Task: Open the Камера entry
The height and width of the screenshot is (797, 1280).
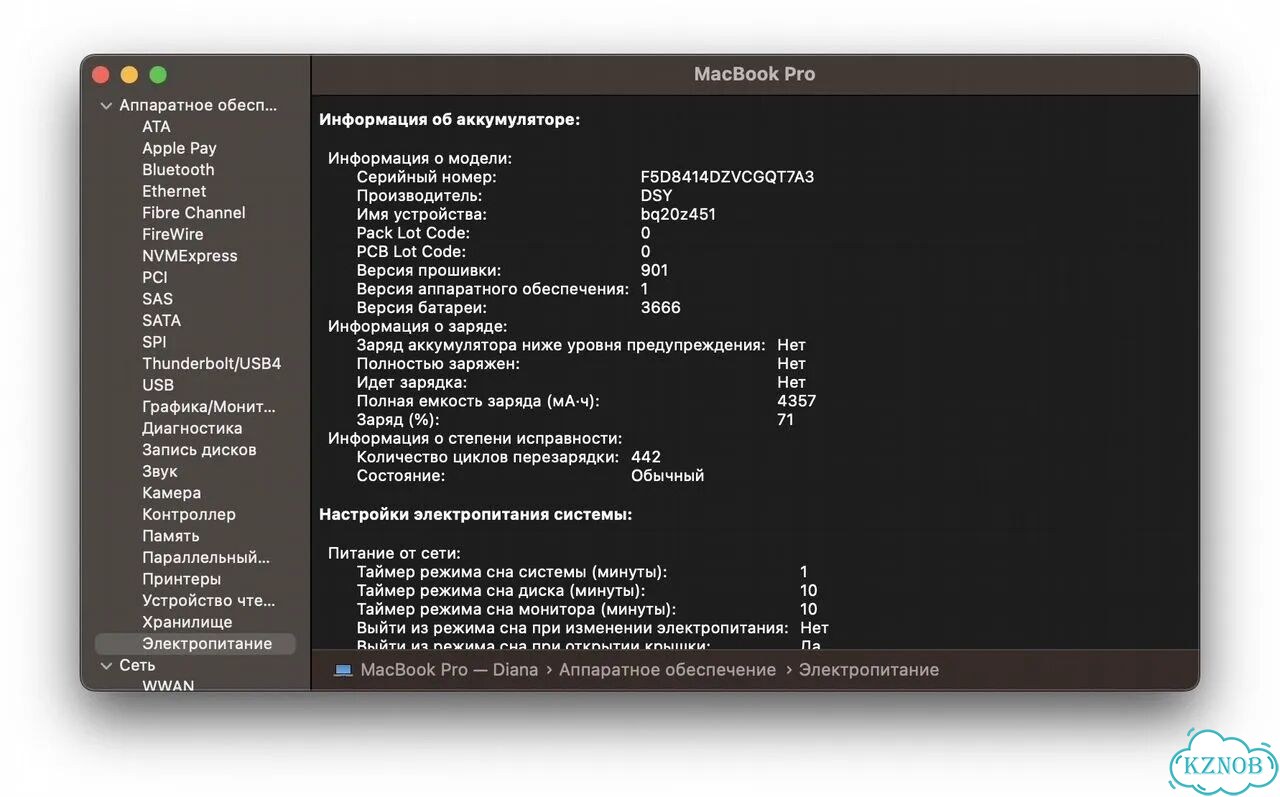Action: pyautogui.click(x=171, y=493)
